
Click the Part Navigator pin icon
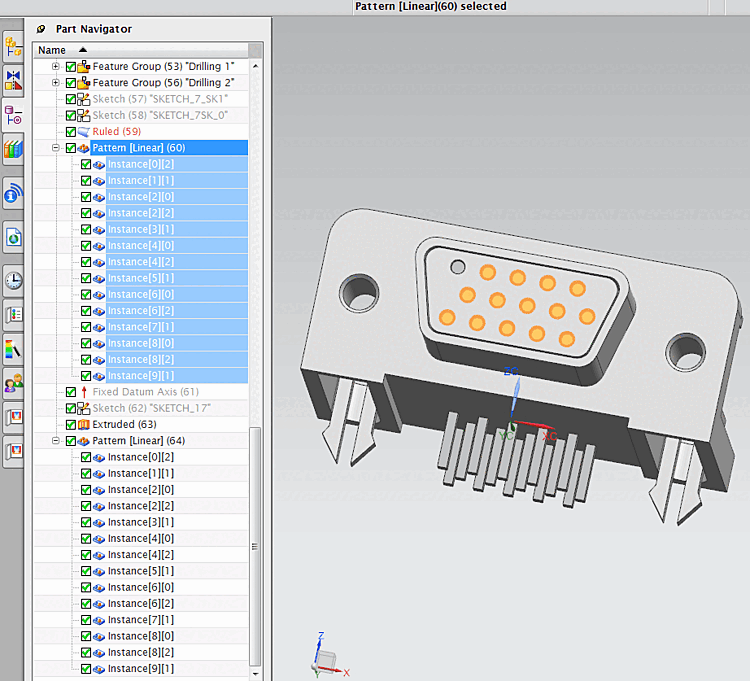(x=40, y=29)
